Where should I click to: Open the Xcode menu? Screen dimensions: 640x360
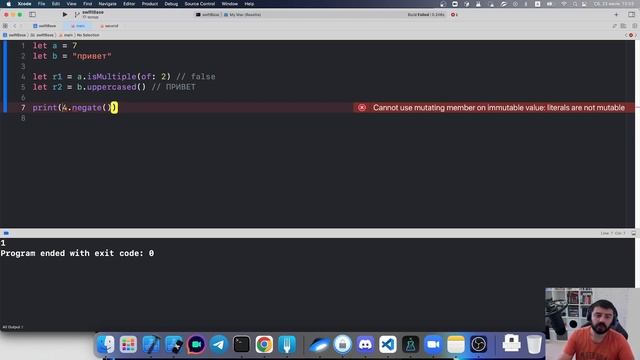pos(24,4)
